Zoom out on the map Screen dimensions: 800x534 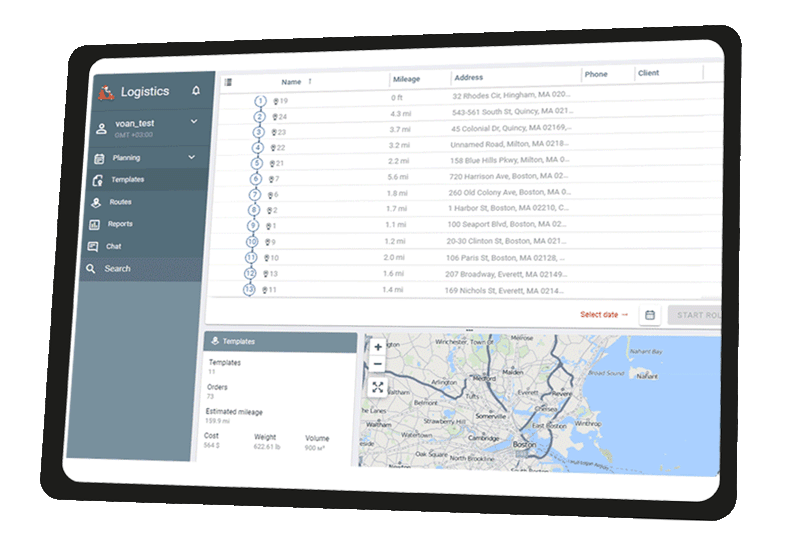click(x=377, y=365)
